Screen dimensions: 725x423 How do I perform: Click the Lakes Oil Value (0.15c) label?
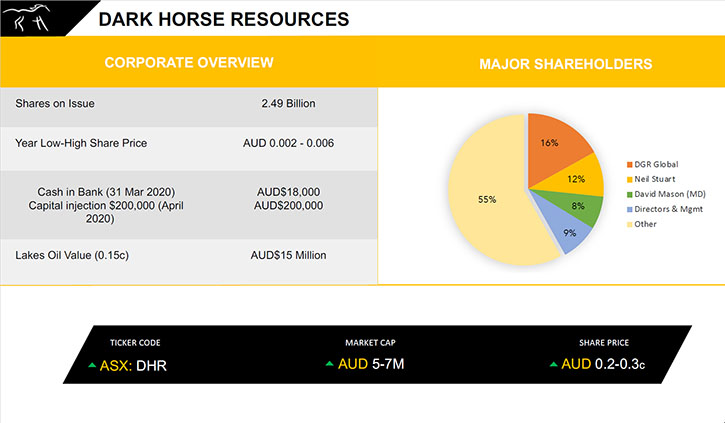(72, 255)
